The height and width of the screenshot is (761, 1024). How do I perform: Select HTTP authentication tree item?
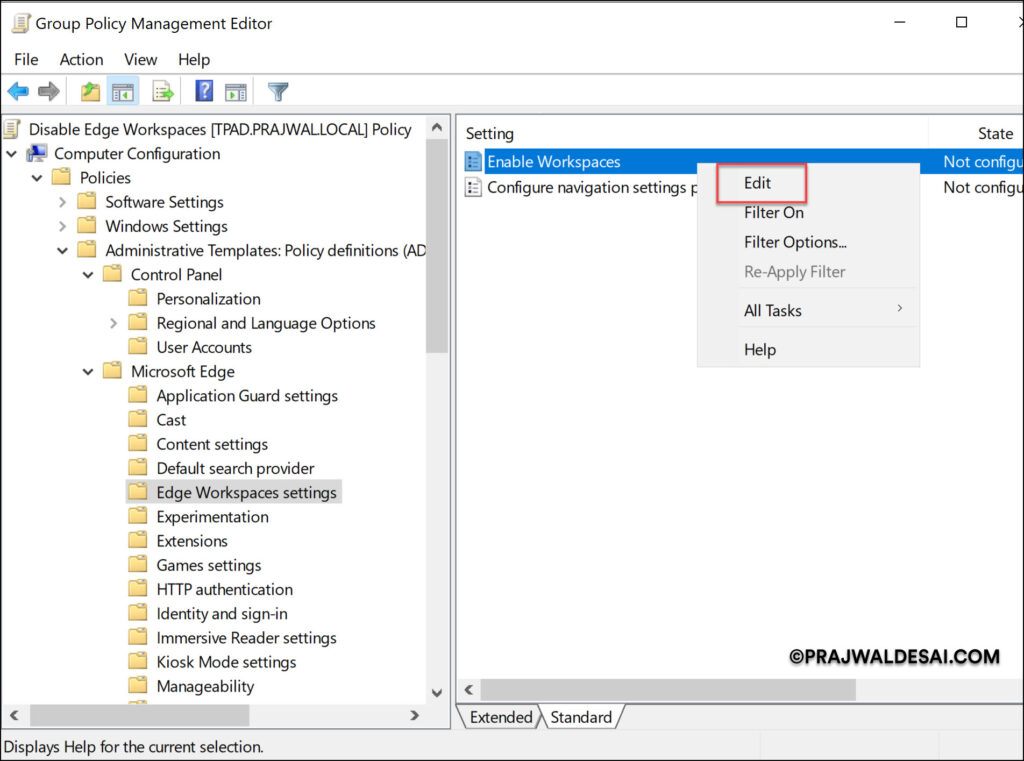point(224,589)
